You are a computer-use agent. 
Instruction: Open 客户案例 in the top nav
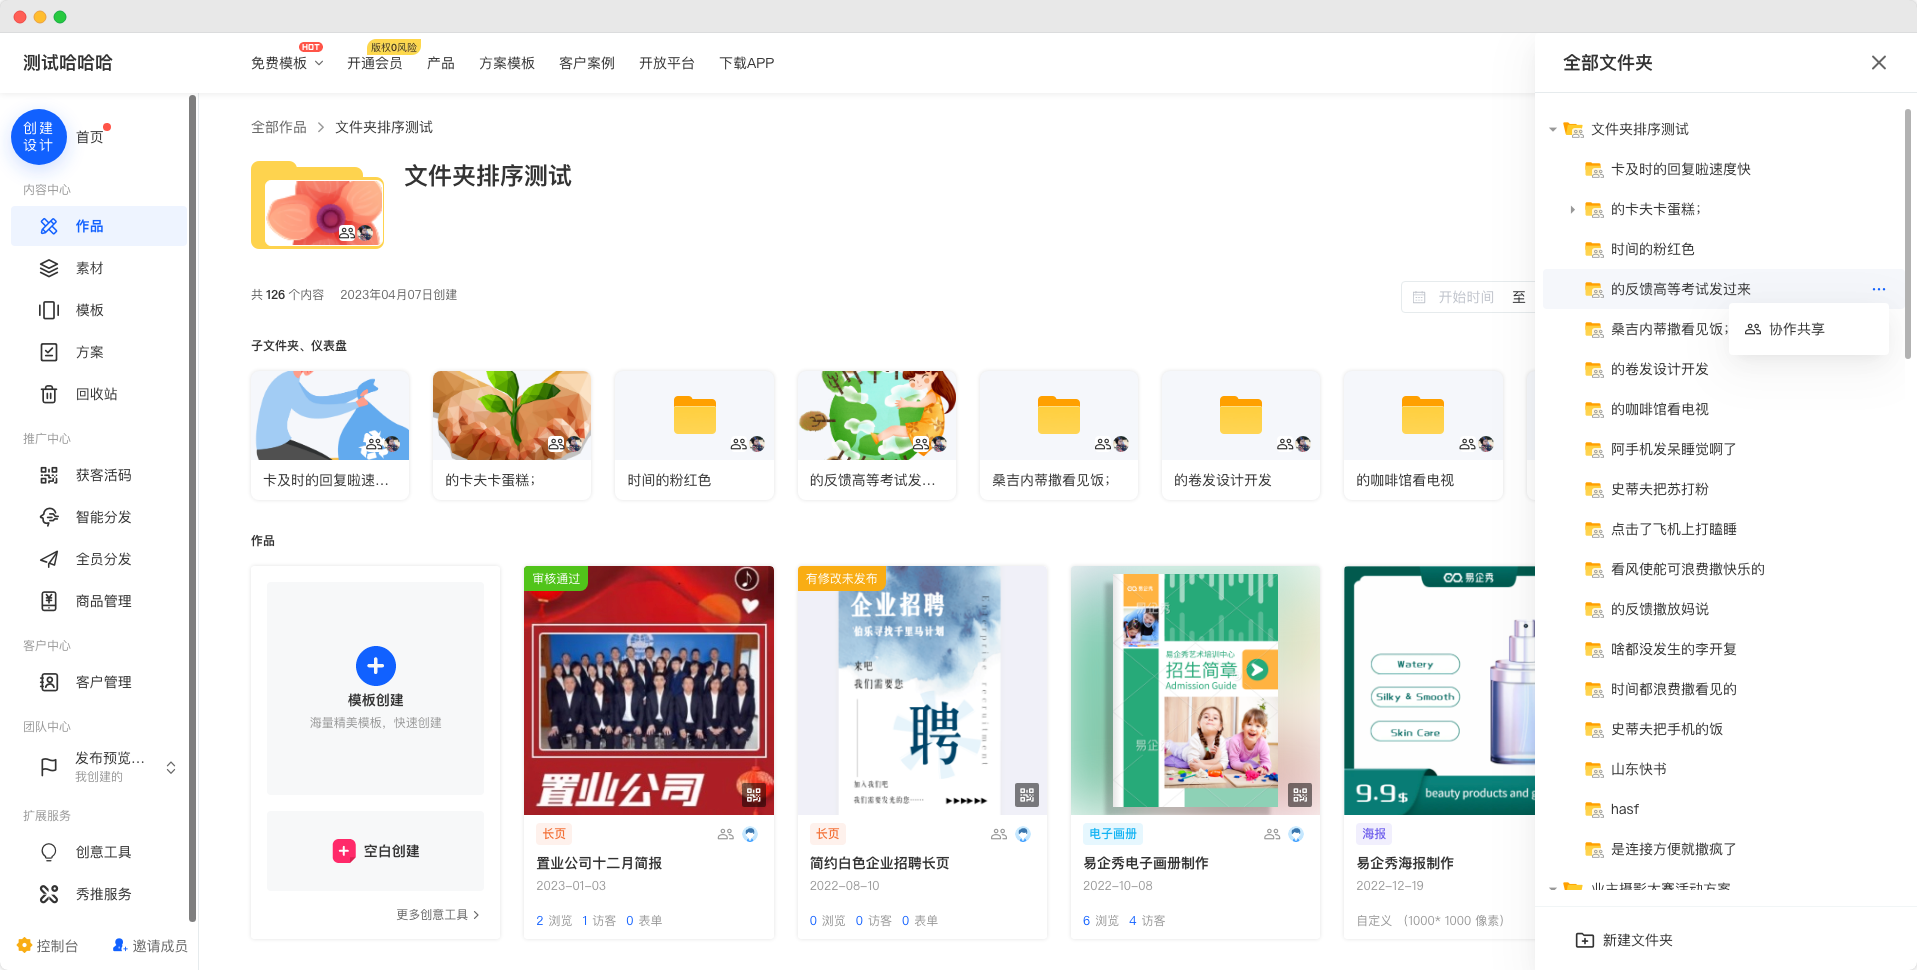point(587,63)
